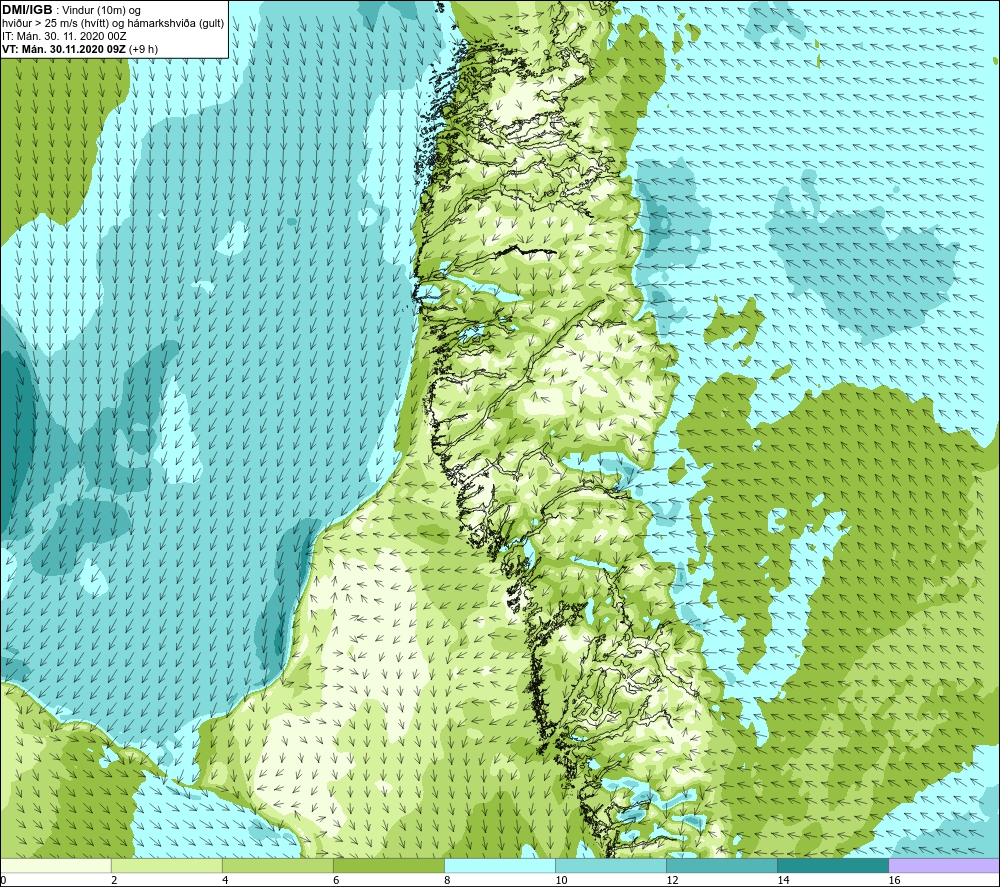The height and width of the screenshot is (887, 1000).
Task: Click the DMI/IGB title text
Action: tap(27, 10)
